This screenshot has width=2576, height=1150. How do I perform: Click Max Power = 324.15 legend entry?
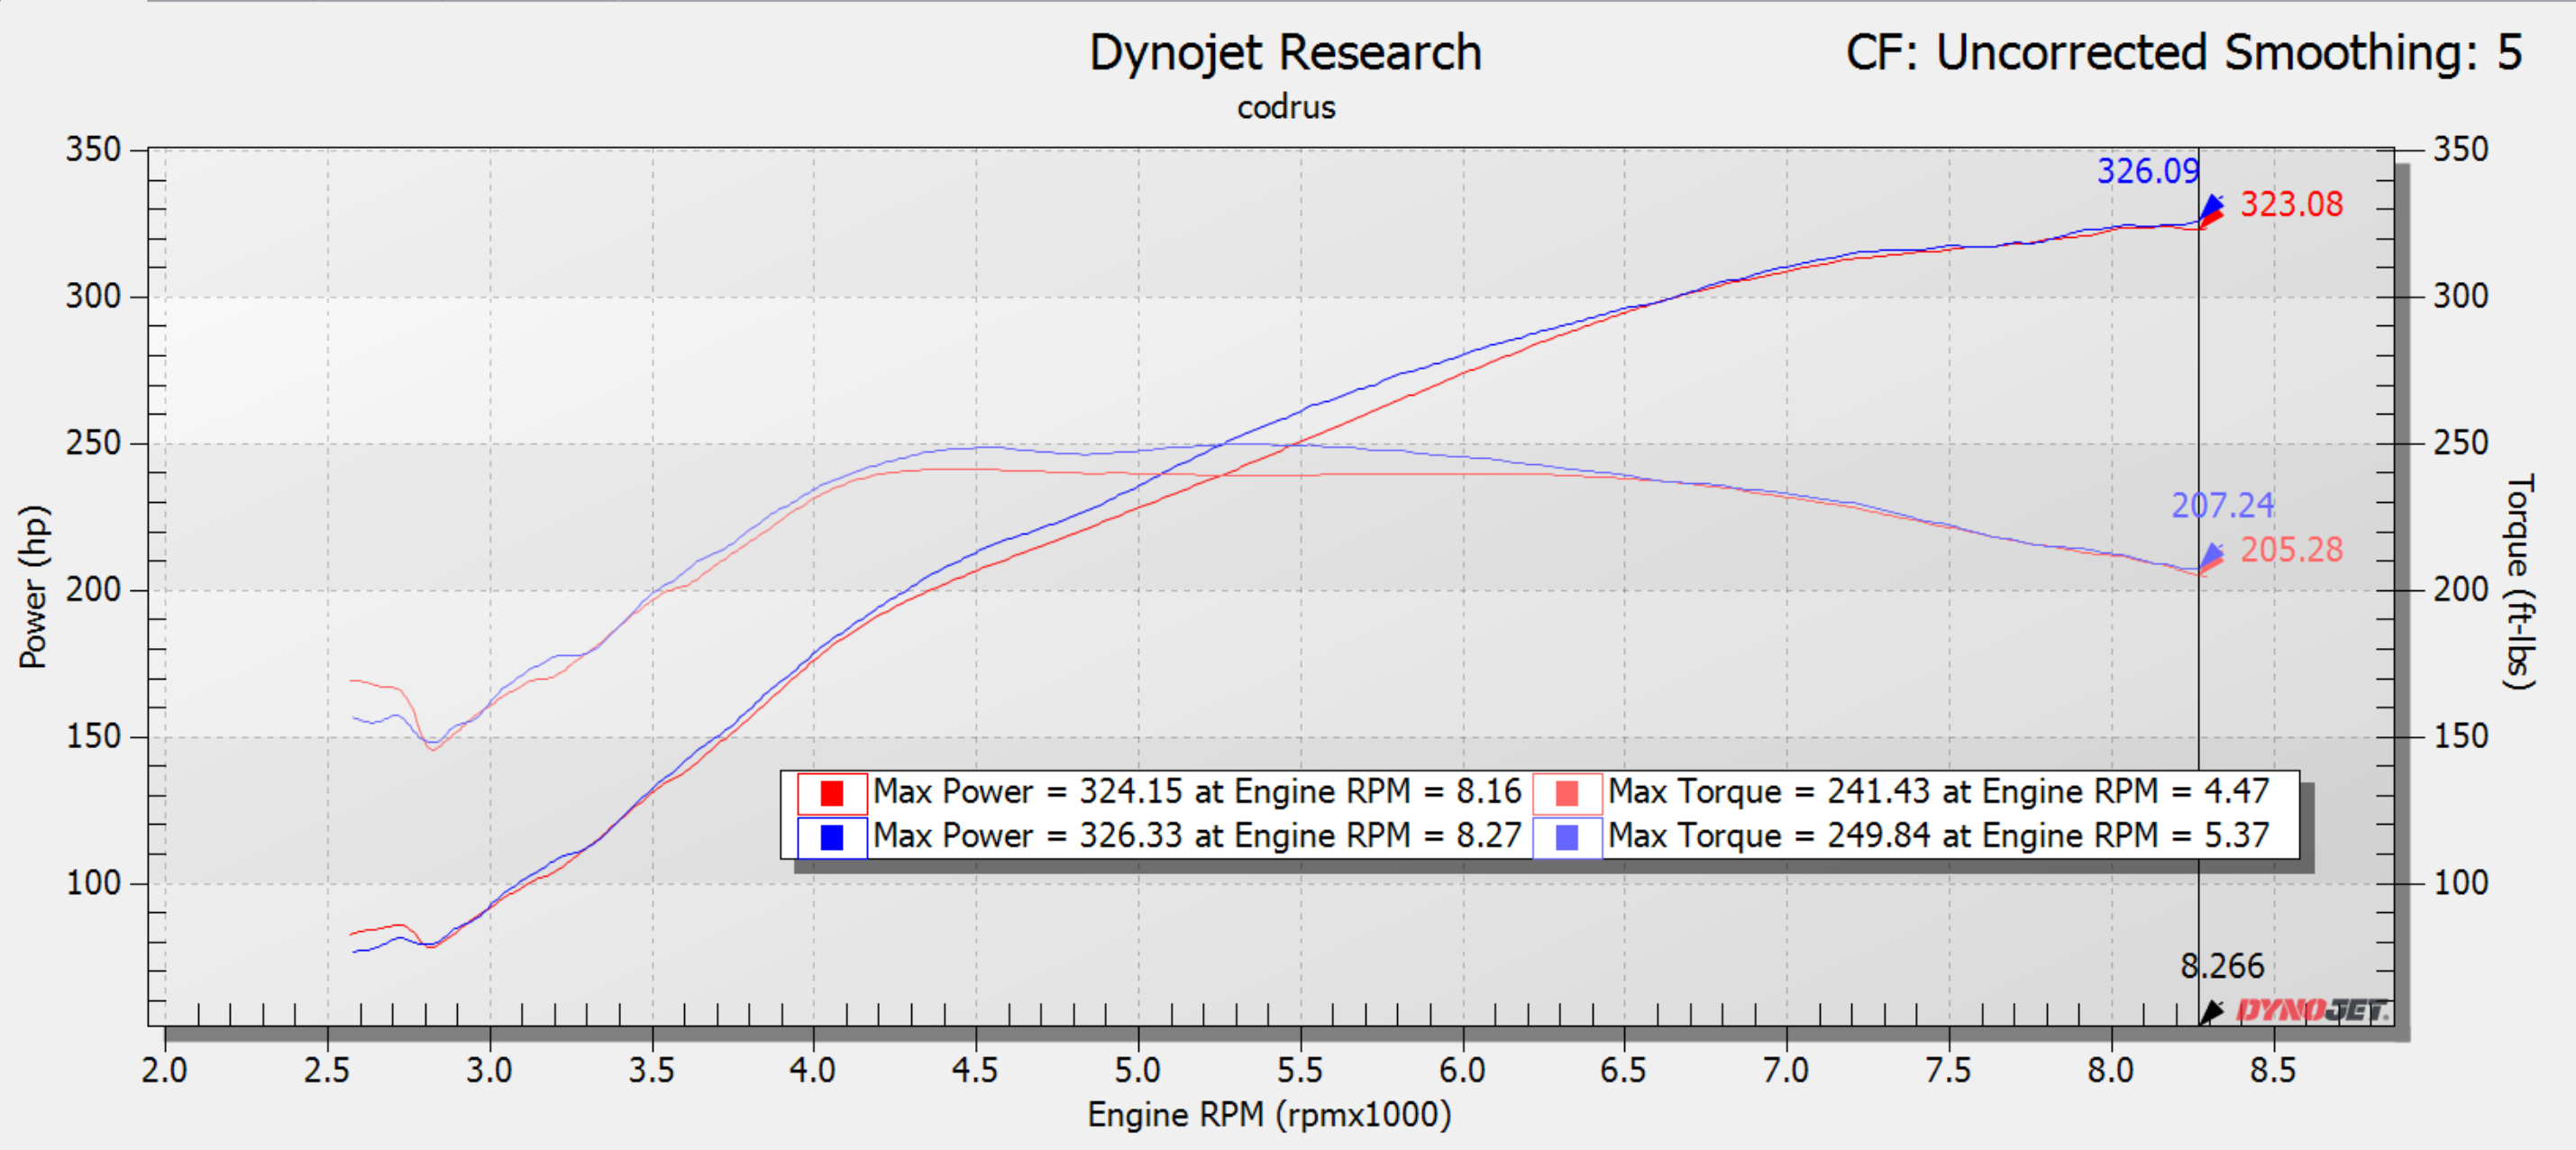pyautogui.click(x=1196, y=792)
